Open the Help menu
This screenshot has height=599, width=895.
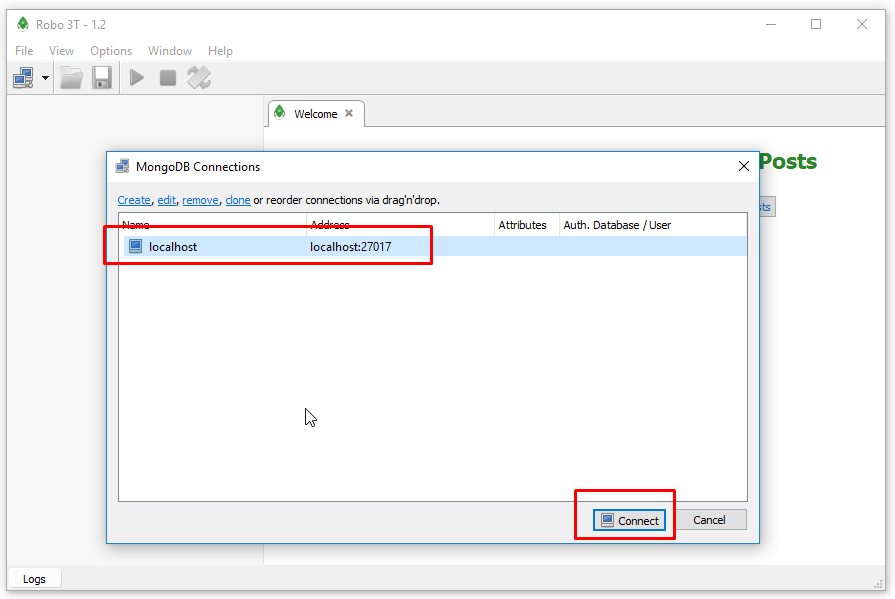point(220,51)
